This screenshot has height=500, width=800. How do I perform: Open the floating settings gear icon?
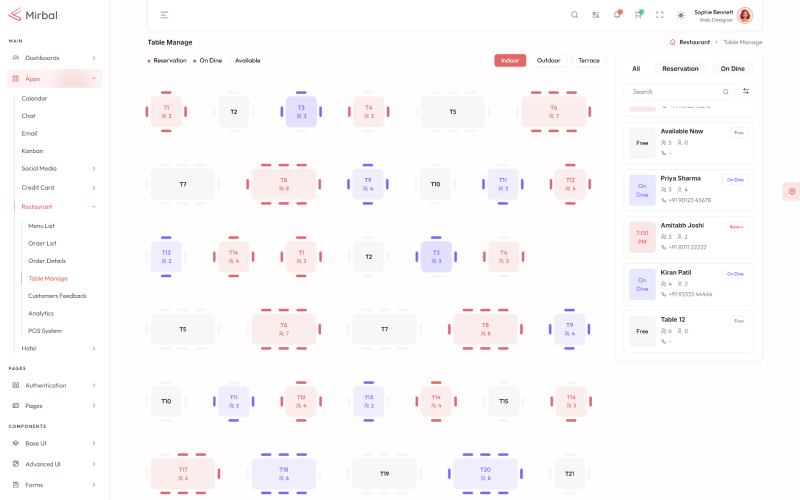(791, 191)
